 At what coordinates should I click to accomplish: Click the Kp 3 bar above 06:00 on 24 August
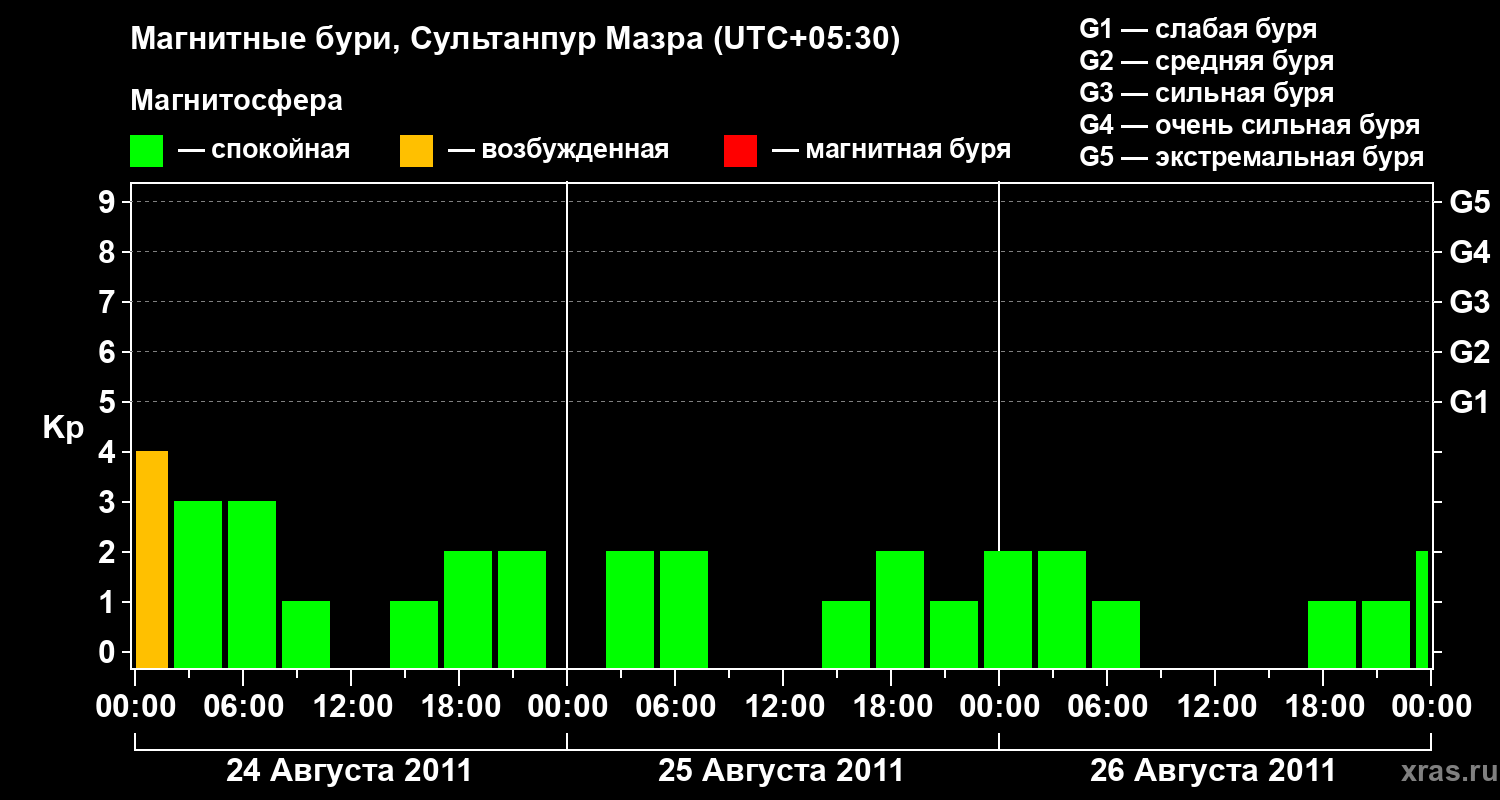tap(252, 585)
